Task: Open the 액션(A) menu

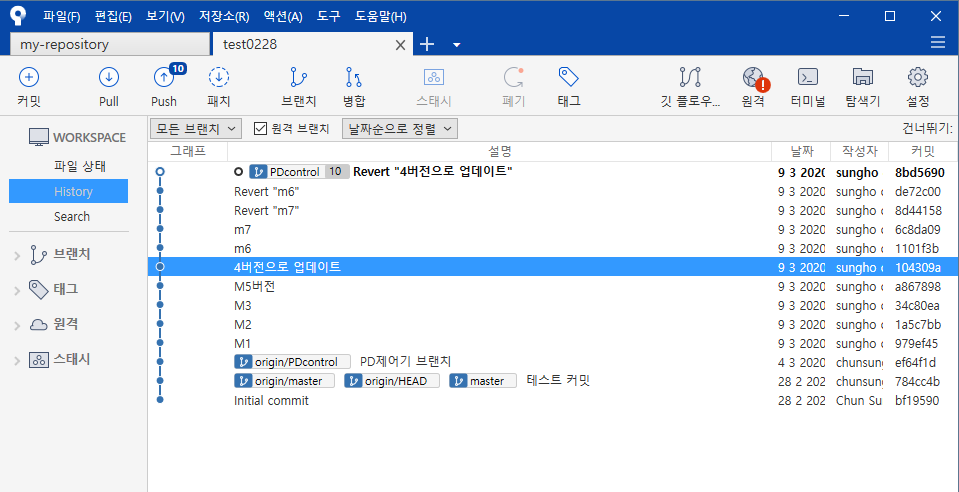Action: [x=283, y=17]
